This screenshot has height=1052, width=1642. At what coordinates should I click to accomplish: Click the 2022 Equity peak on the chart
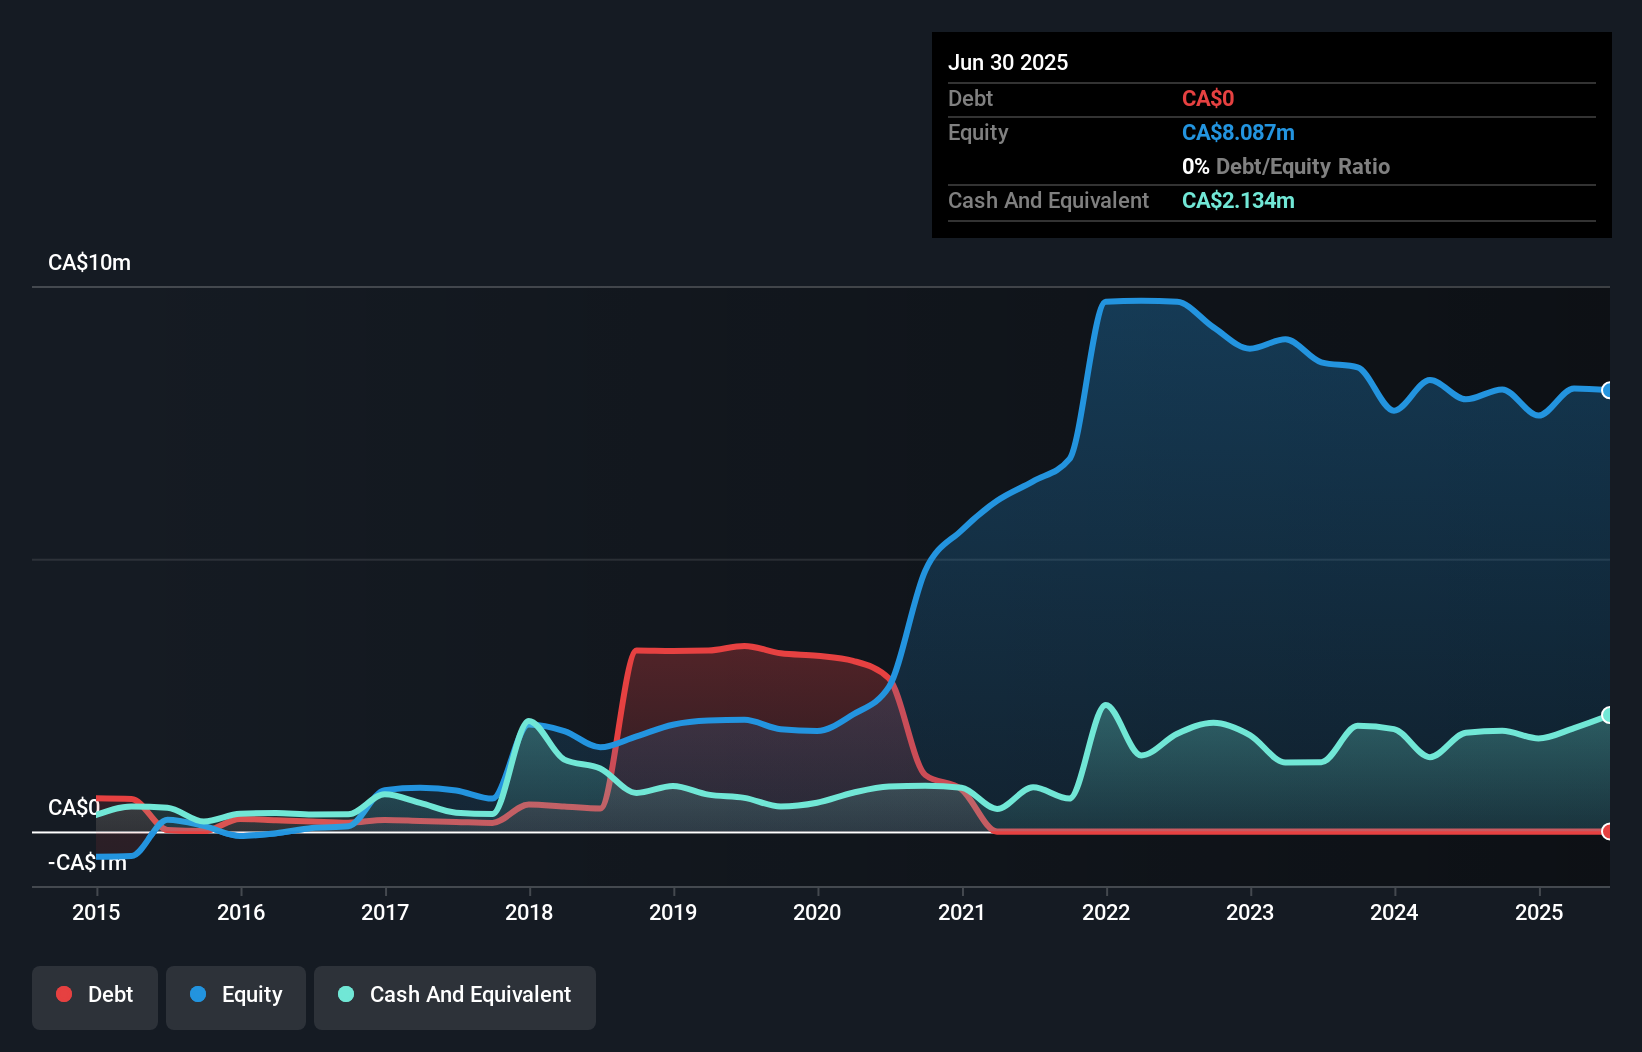pos(1140,302)
